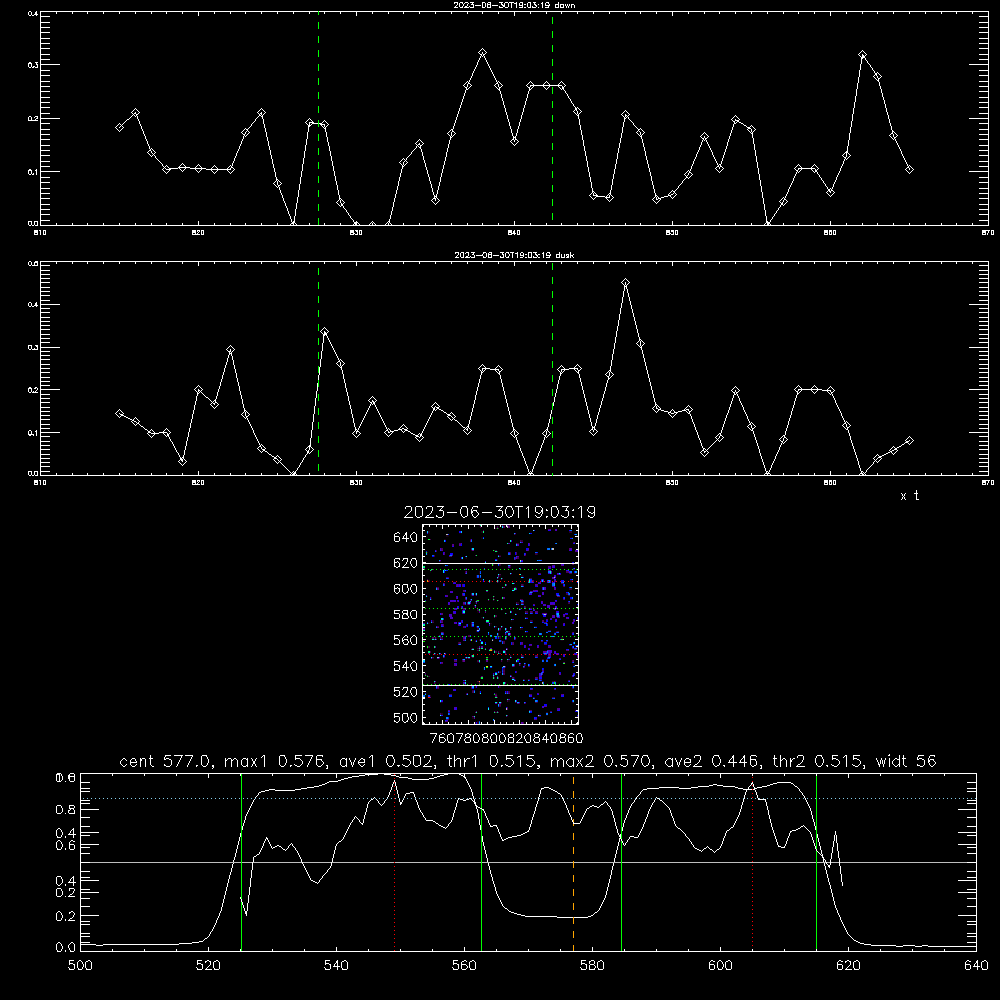This screenshot has height=1000, width=1000.
Task: Click the '540' tick label on the bottom plot's x-axis
Action: (x=336, y=966)
